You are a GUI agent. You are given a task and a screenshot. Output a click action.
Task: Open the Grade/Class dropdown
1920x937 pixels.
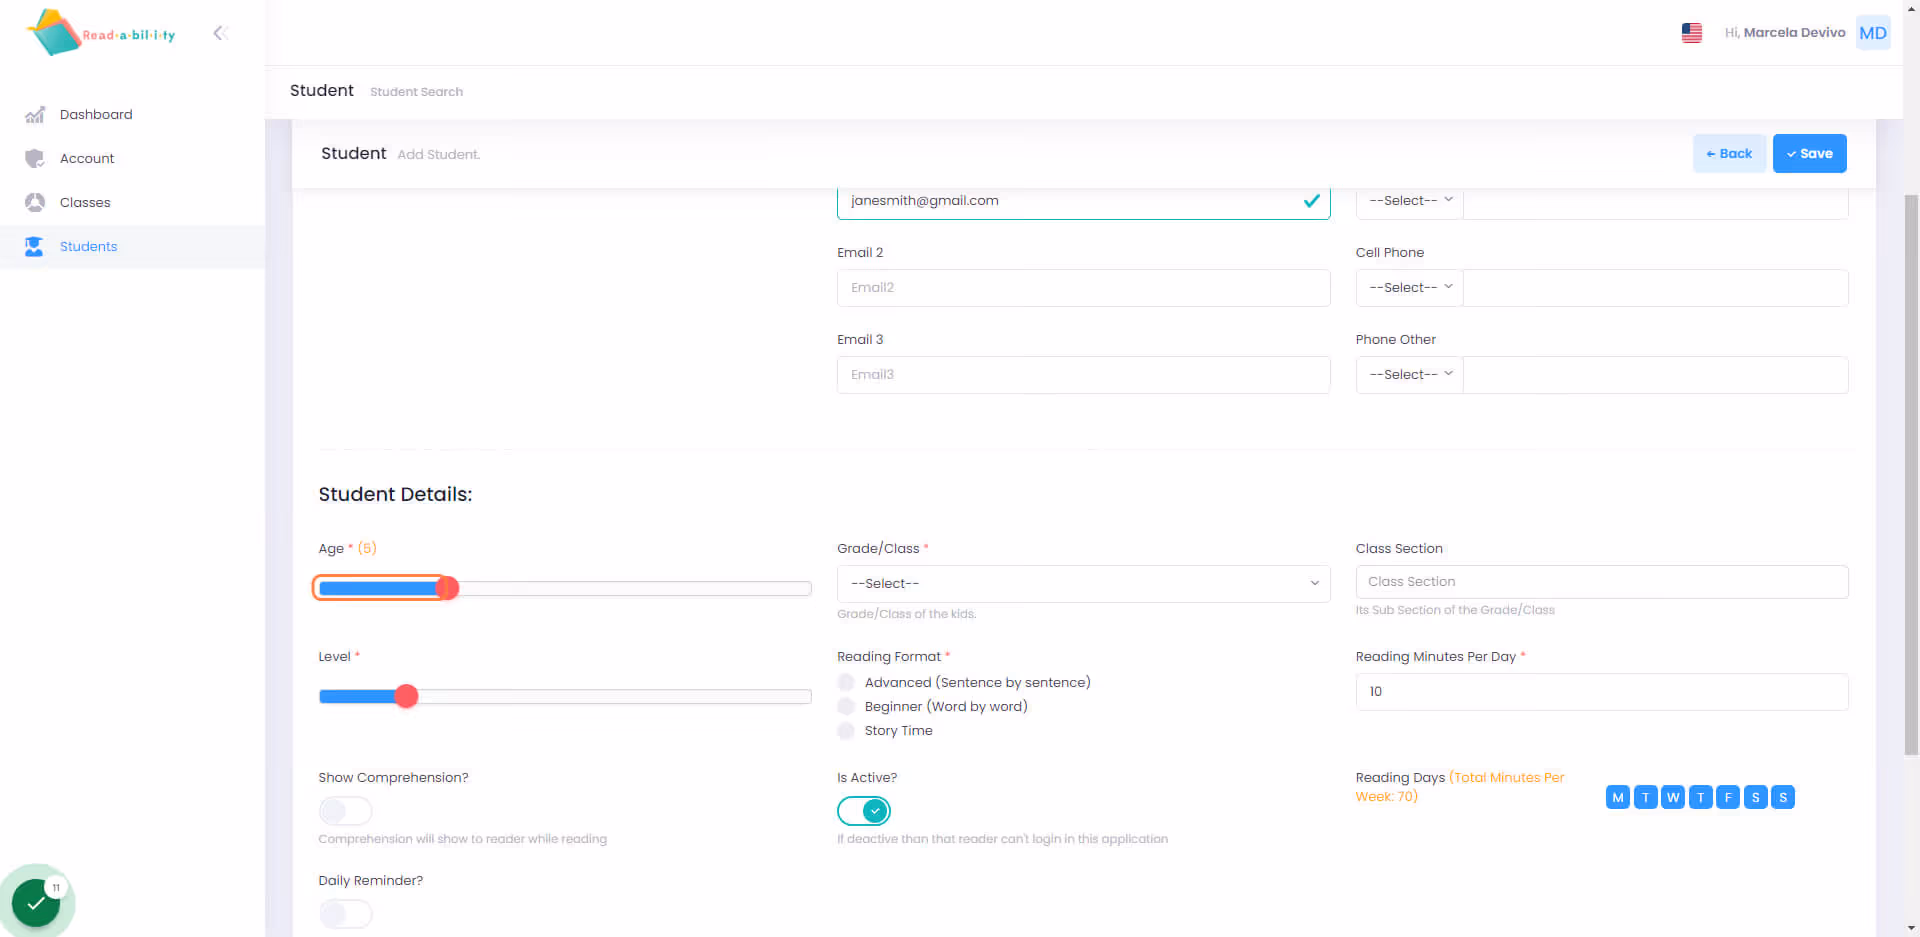pyautogui.click(x=1083, y=584)
